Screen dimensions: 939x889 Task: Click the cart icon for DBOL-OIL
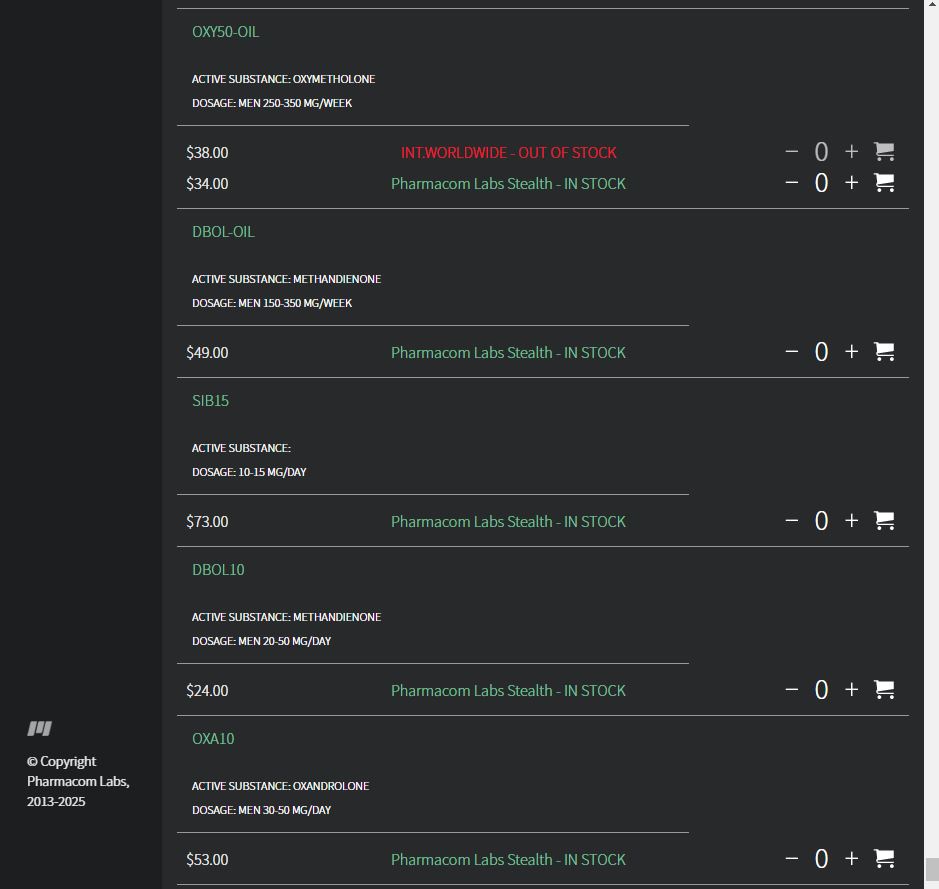pos(884,351)
